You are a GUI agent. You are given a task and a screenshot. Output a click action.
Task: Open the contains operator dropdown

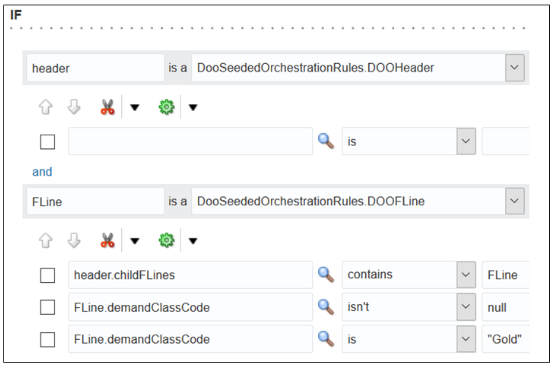466,275
